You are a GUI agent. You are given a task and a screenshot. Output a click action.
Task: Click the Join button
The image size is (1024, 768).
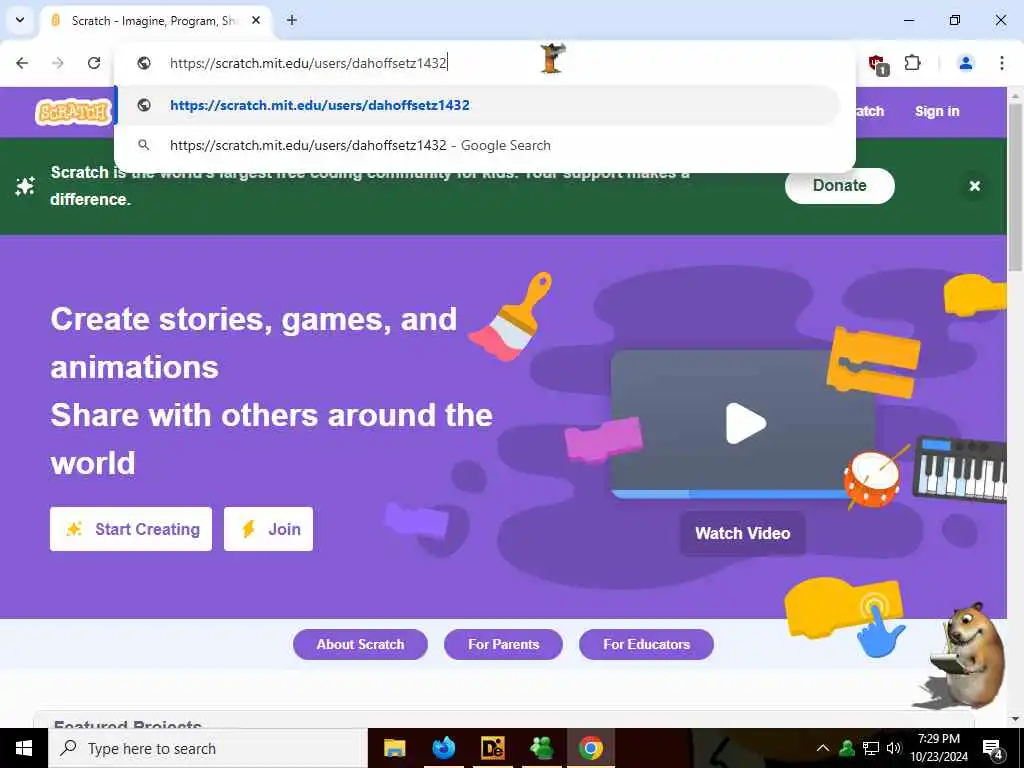click(x=268, y=529)
